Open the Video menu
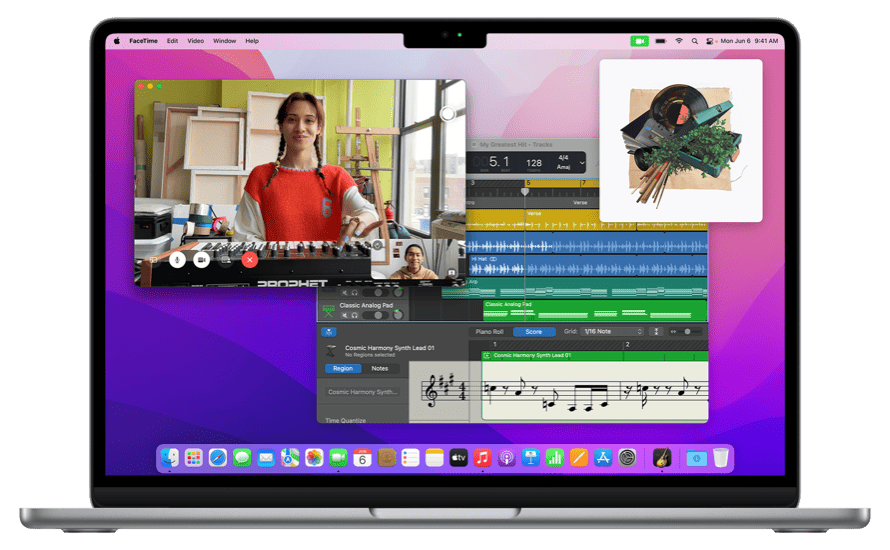This screenshot has width=890, height=550. click(196, 41)
